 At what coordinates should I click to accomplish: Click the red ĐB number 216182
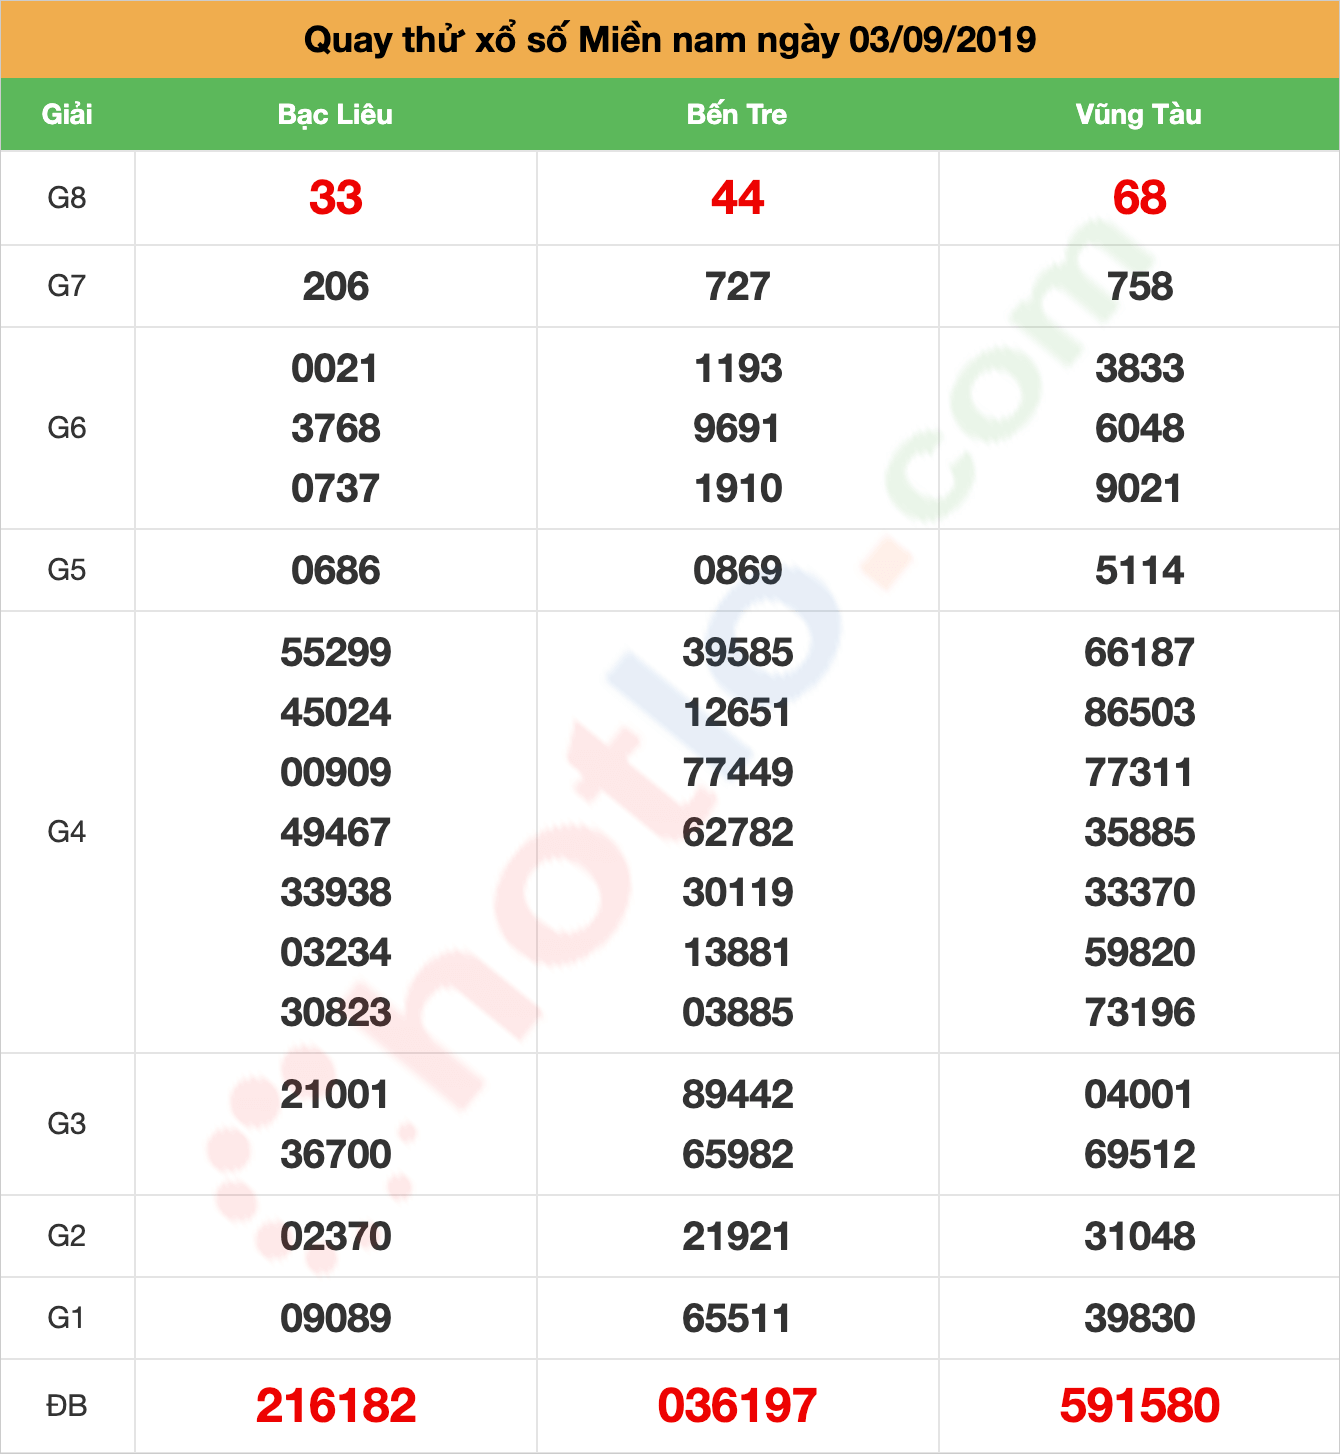point(336,1406)
